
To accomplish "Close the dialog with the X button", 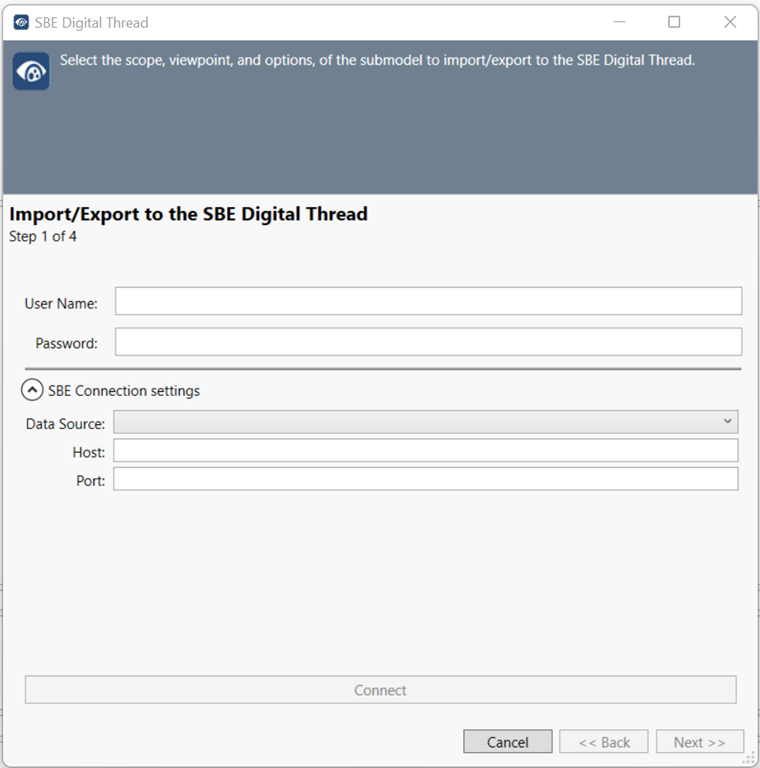I will 730,22.
